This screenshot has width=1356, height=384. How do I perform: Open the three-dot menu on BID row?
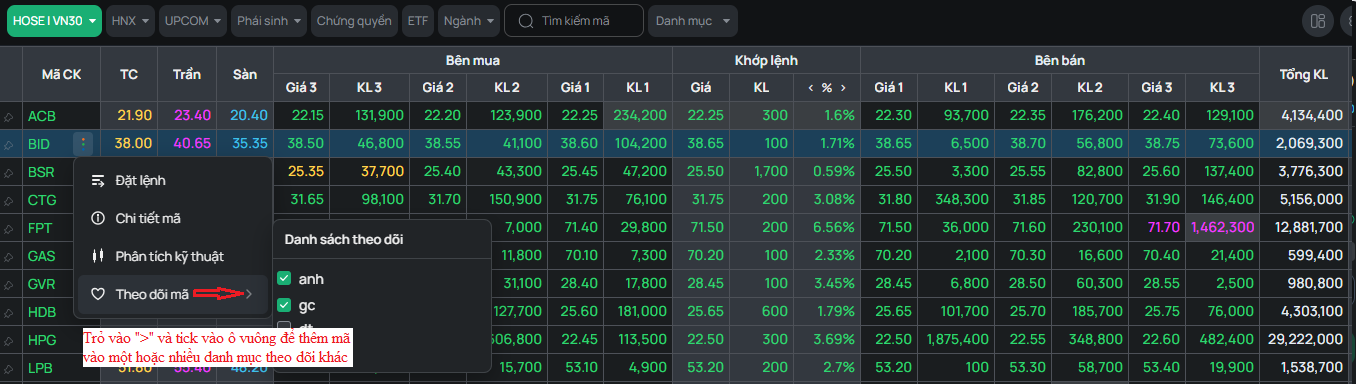coord(84,144)
